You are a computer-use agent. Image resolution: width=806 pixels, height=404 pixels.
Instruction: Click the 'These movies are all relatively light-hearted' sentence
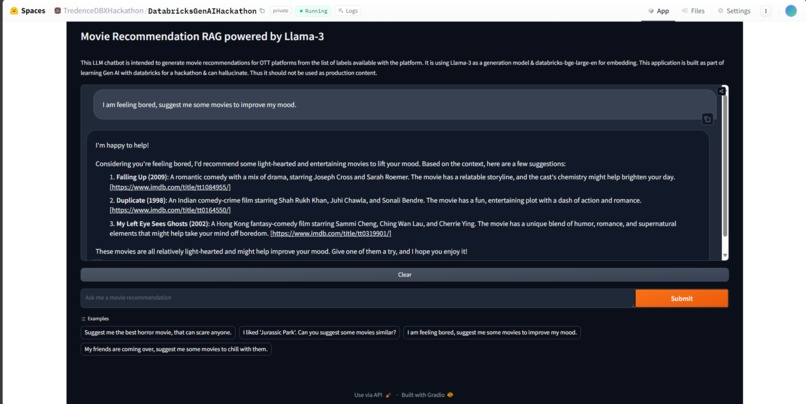pos(281,252)
